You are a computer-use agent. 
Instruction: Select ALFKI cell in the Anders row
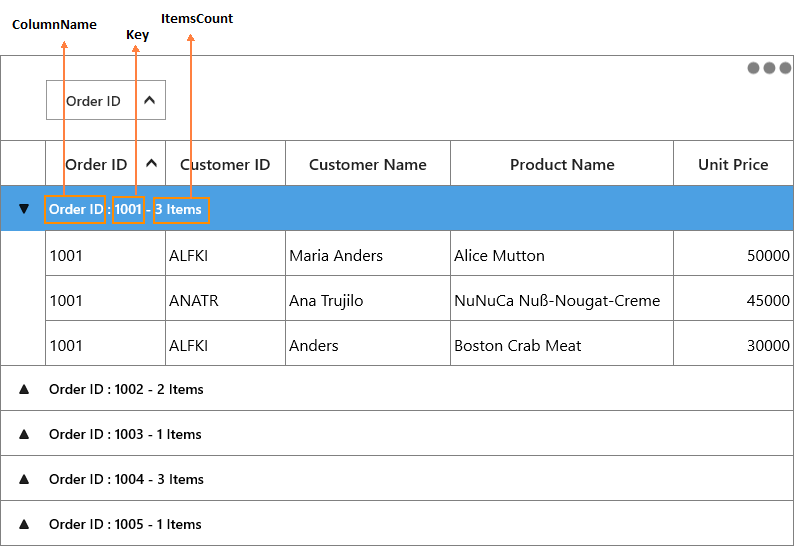[225, 343]
